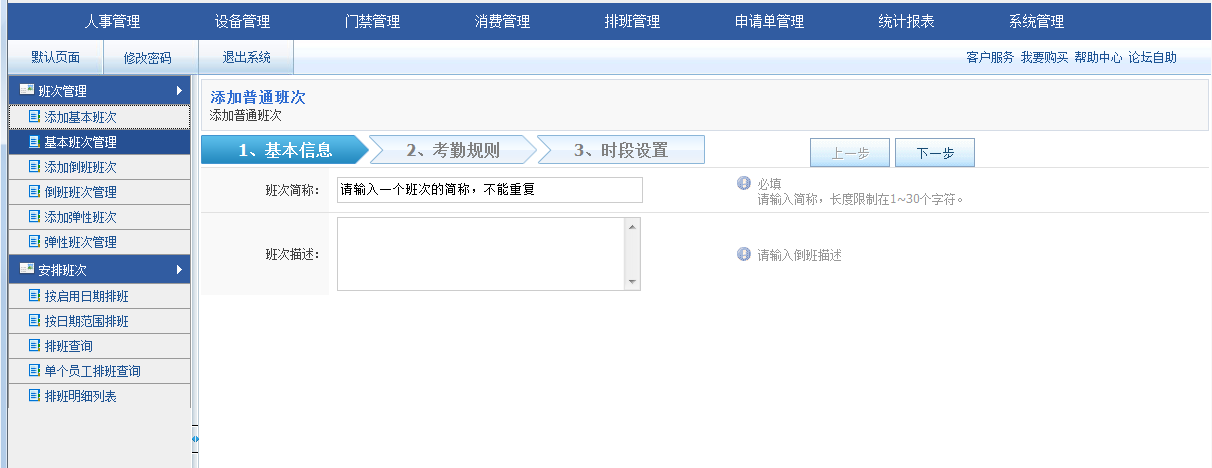Click the icon beside 添加基本班次
Viewport: 1212px width, 468px height.
[35, 116]
